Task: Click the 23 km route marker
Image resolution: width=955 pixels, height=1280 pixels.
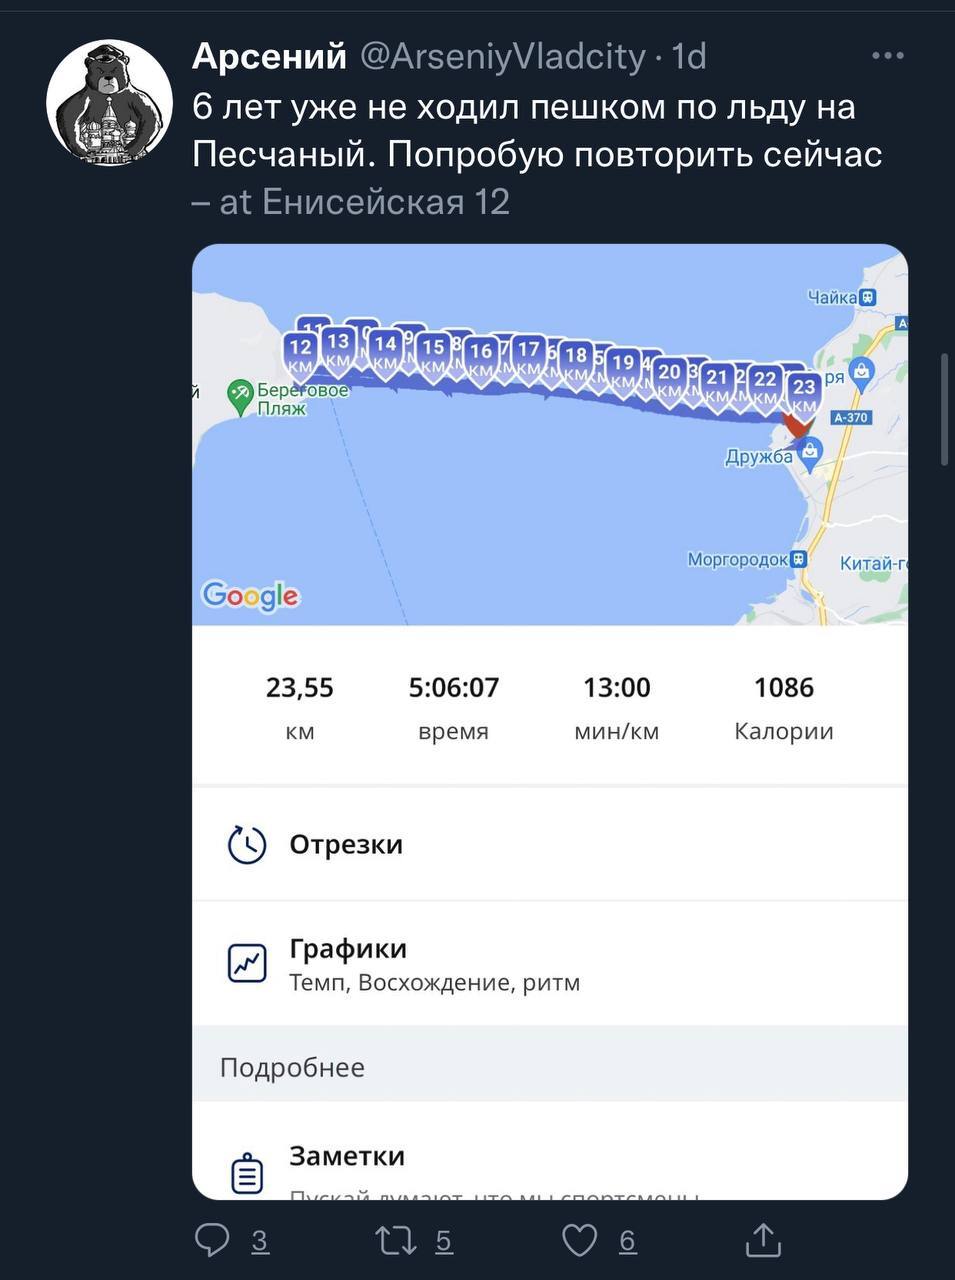Action: 804,393
